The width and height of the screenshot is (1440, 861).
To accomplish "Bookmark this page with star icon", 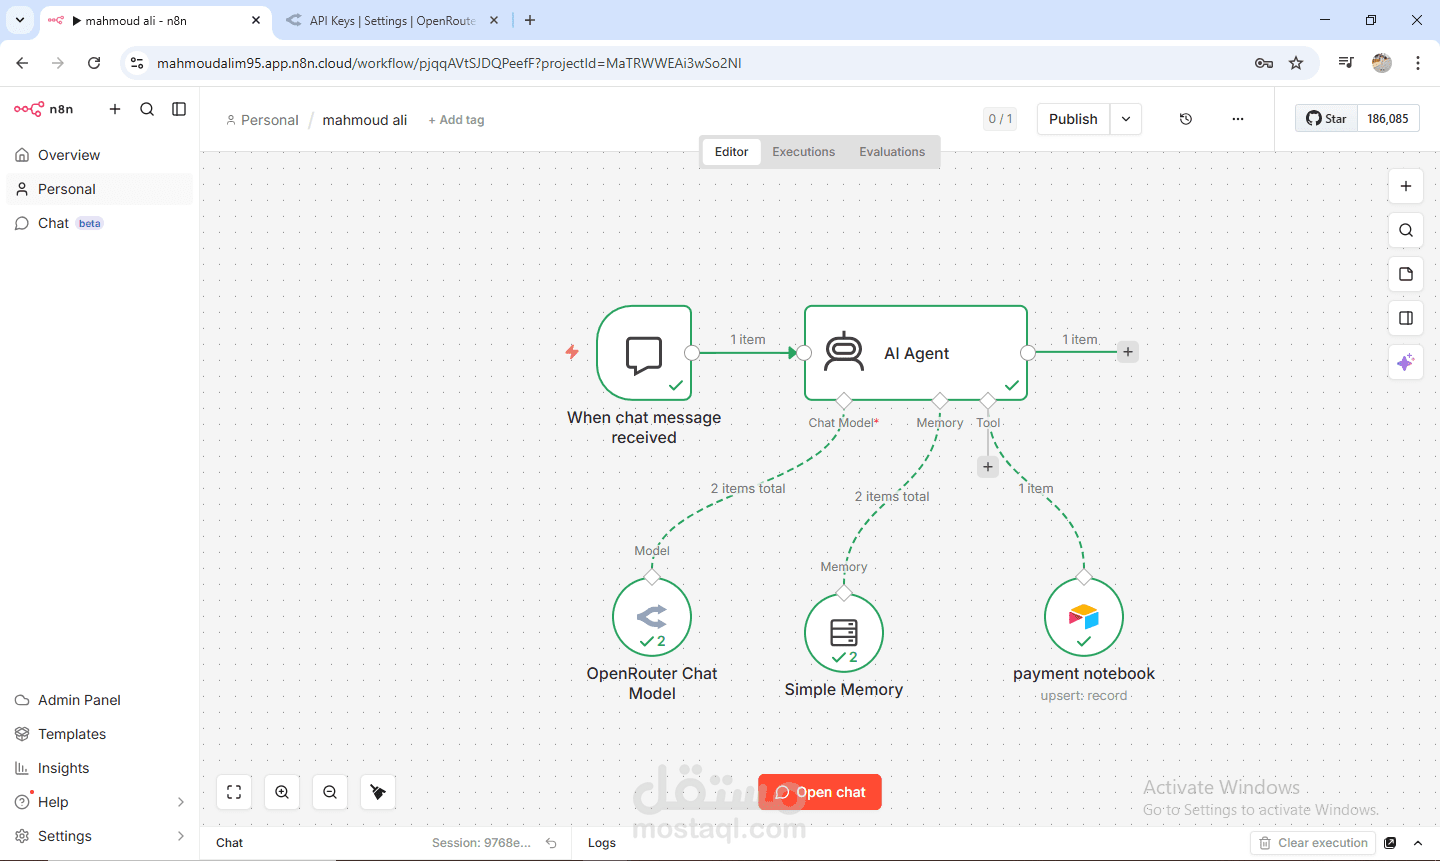I will pos(1296,63).
